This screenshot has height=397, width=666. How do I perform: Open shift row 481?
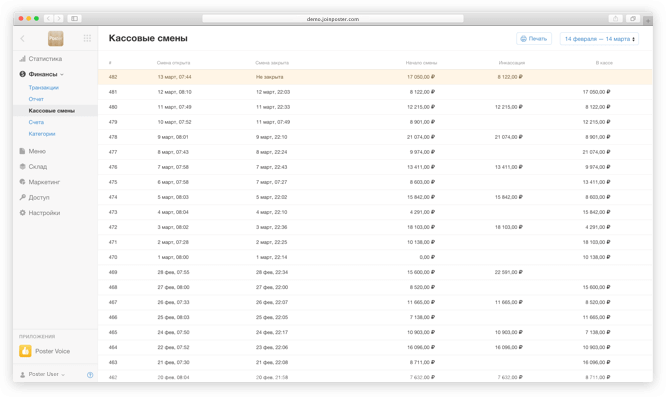click(x=375, y=92)
